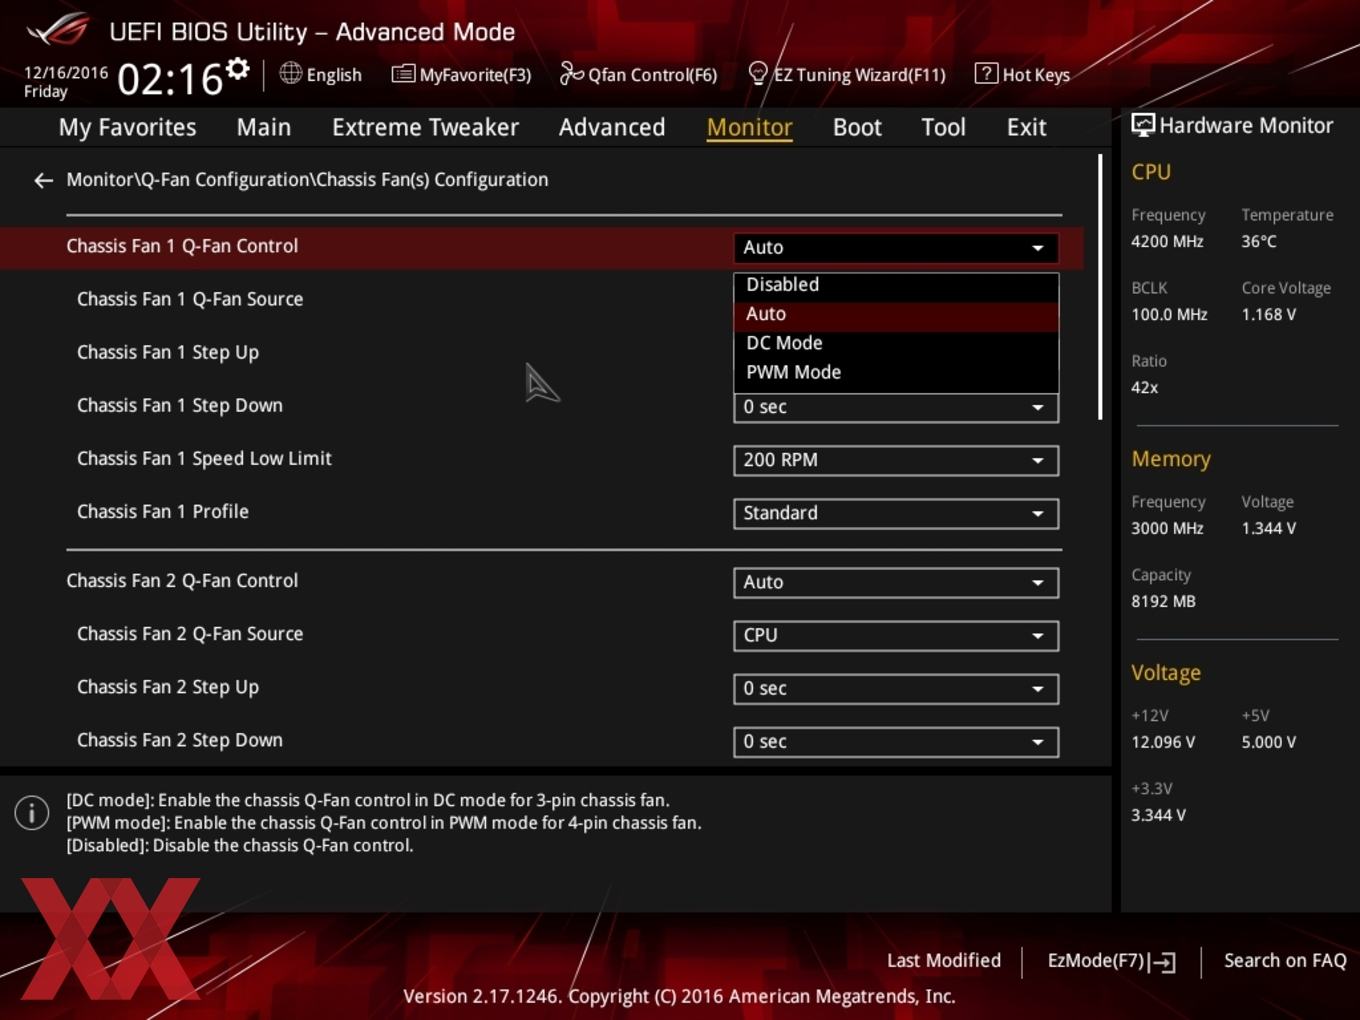Viewport: 1360px width, 1020px height.
Task: Click the globe language icon
Action: [x=290, y=73]
